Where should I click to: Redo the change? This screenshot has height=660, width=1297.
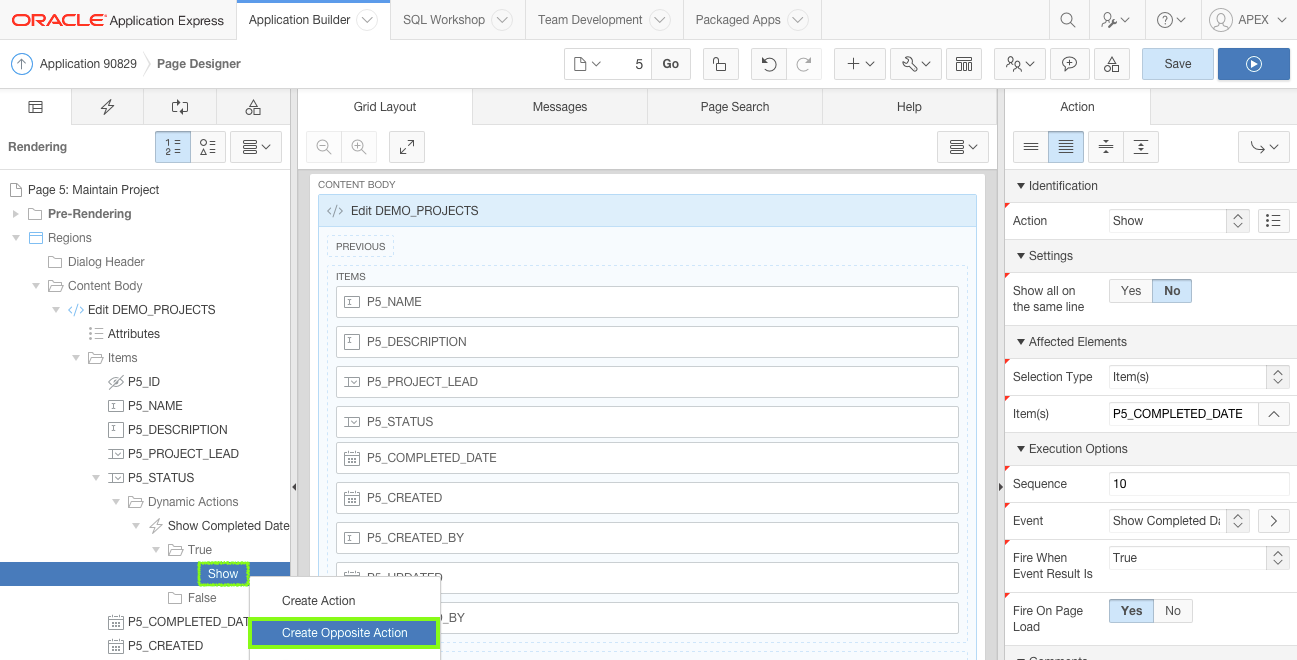[803, 64]
